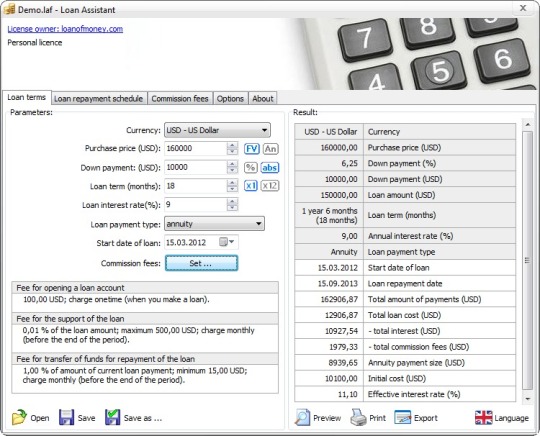Image resolution: width=540 pixels, height=436 pixels.
Task: Select the 'Loan repayment date' result row
Action: 405,283
